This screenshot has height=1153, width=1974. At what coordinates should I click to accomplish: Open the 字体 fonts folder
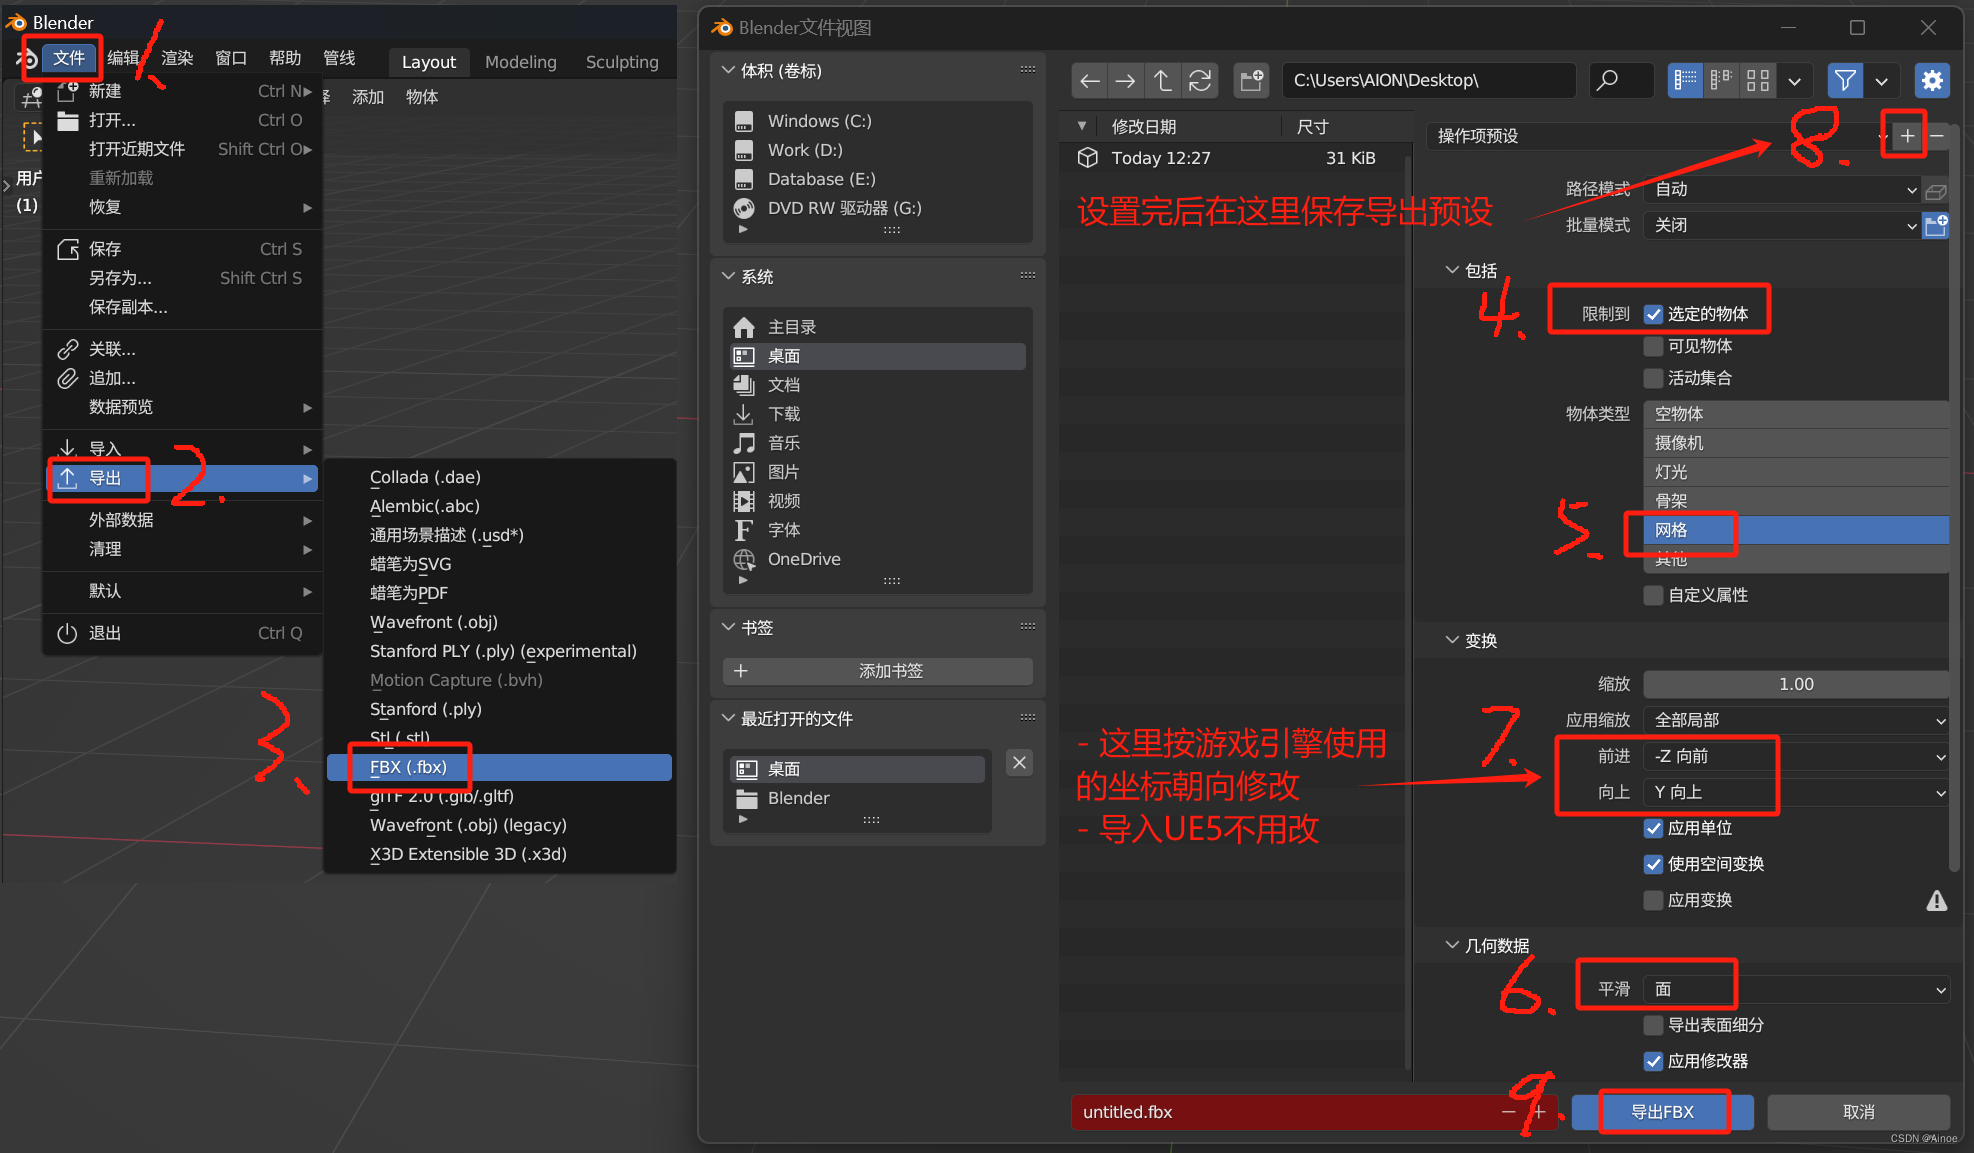tap(880, 530)
